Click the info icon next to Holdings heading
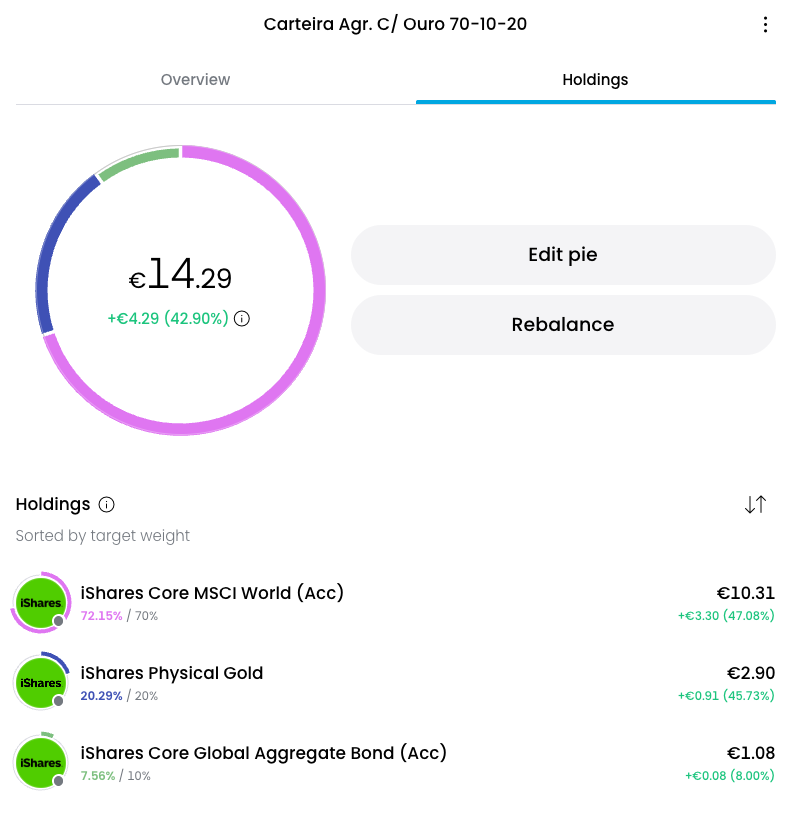 point(107,505)
